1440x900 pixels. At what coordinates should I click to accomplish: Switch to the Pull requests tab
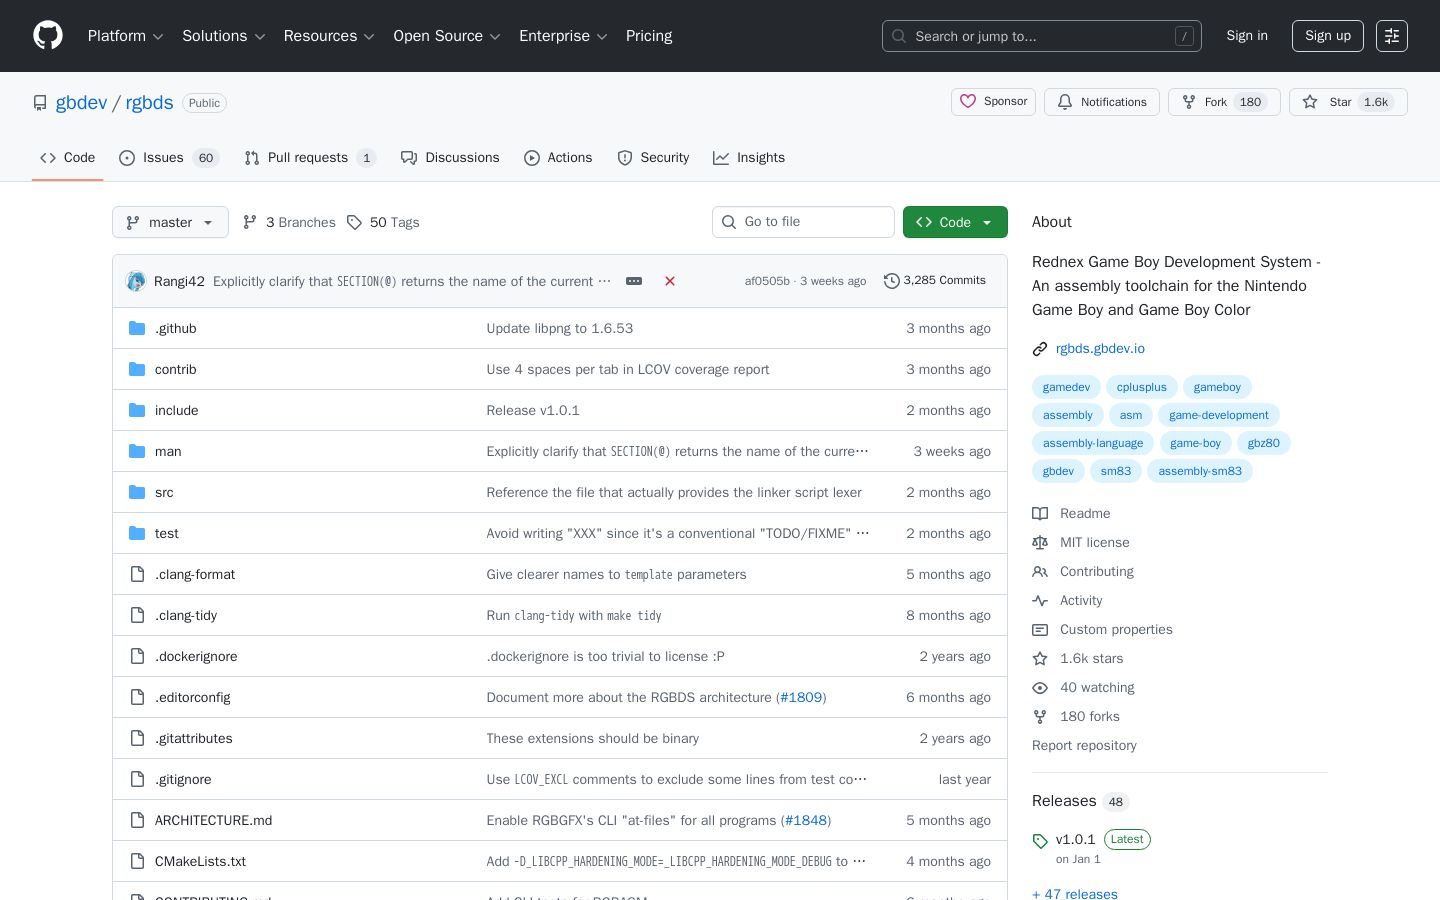click(x=310, y=158)
